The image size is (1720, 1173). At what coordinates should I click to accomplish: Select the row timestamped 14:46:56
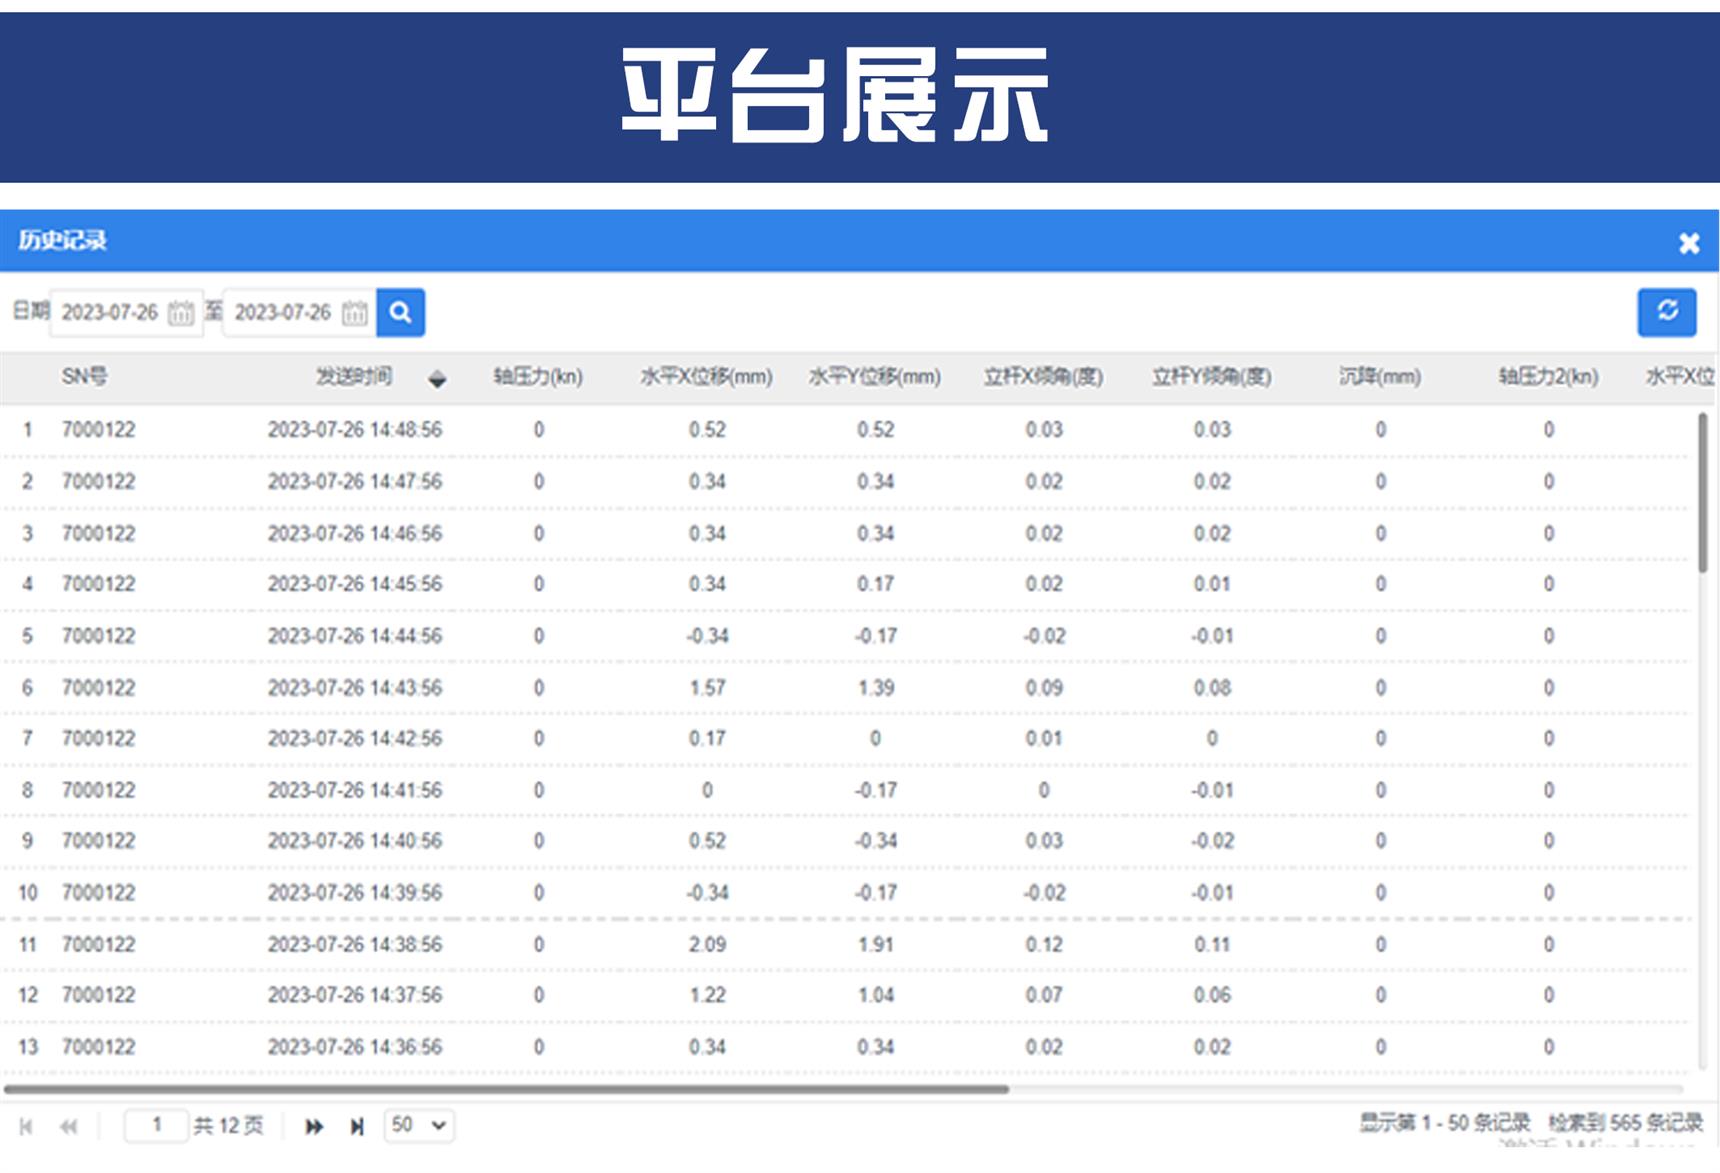845,534
